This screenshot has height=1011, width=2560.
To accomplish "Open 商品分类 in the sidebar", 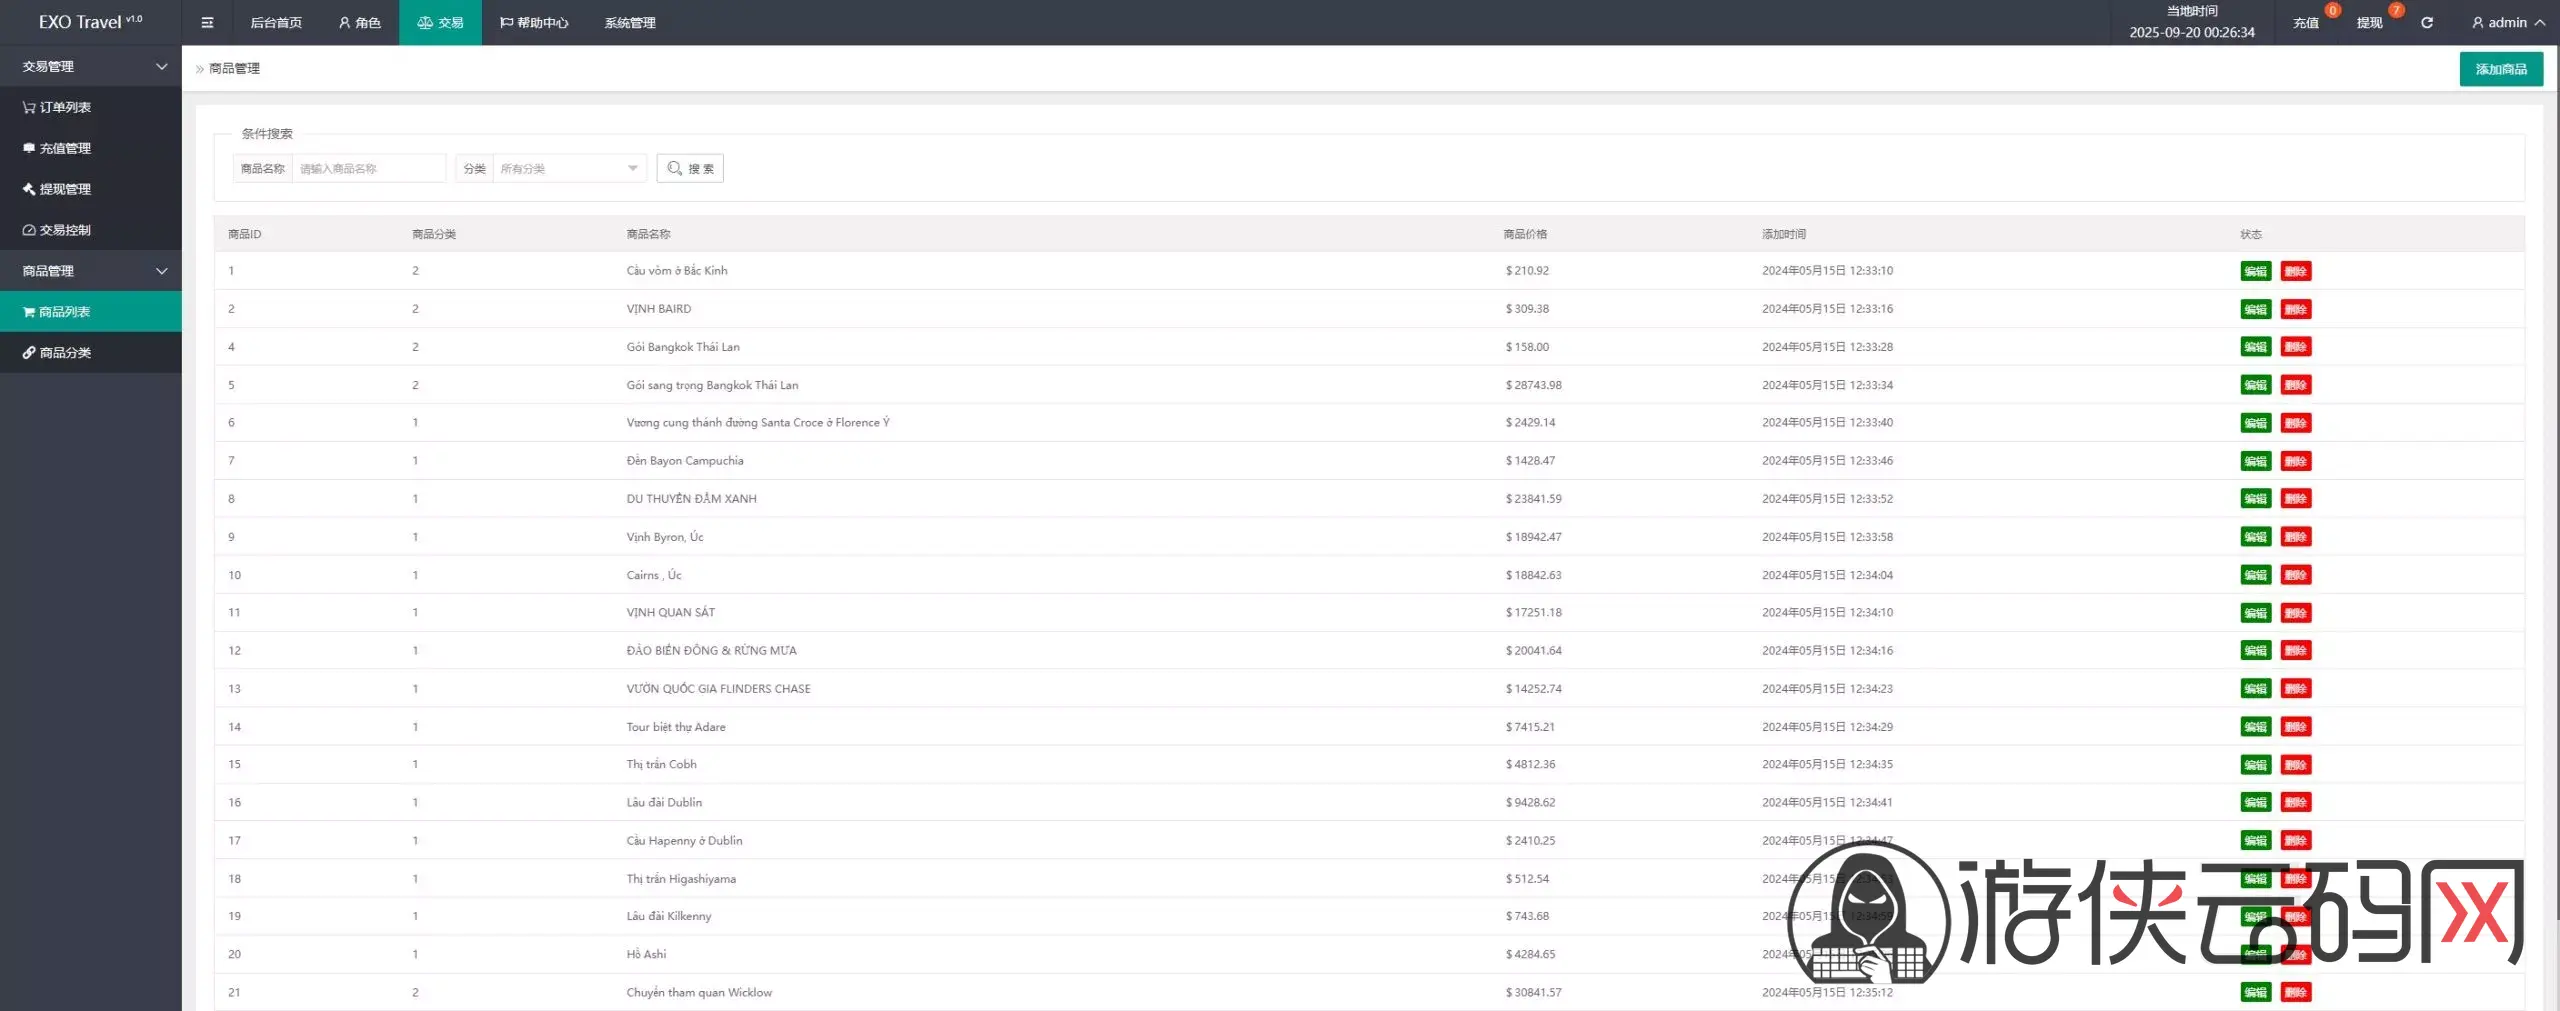I will pos(91,353).
